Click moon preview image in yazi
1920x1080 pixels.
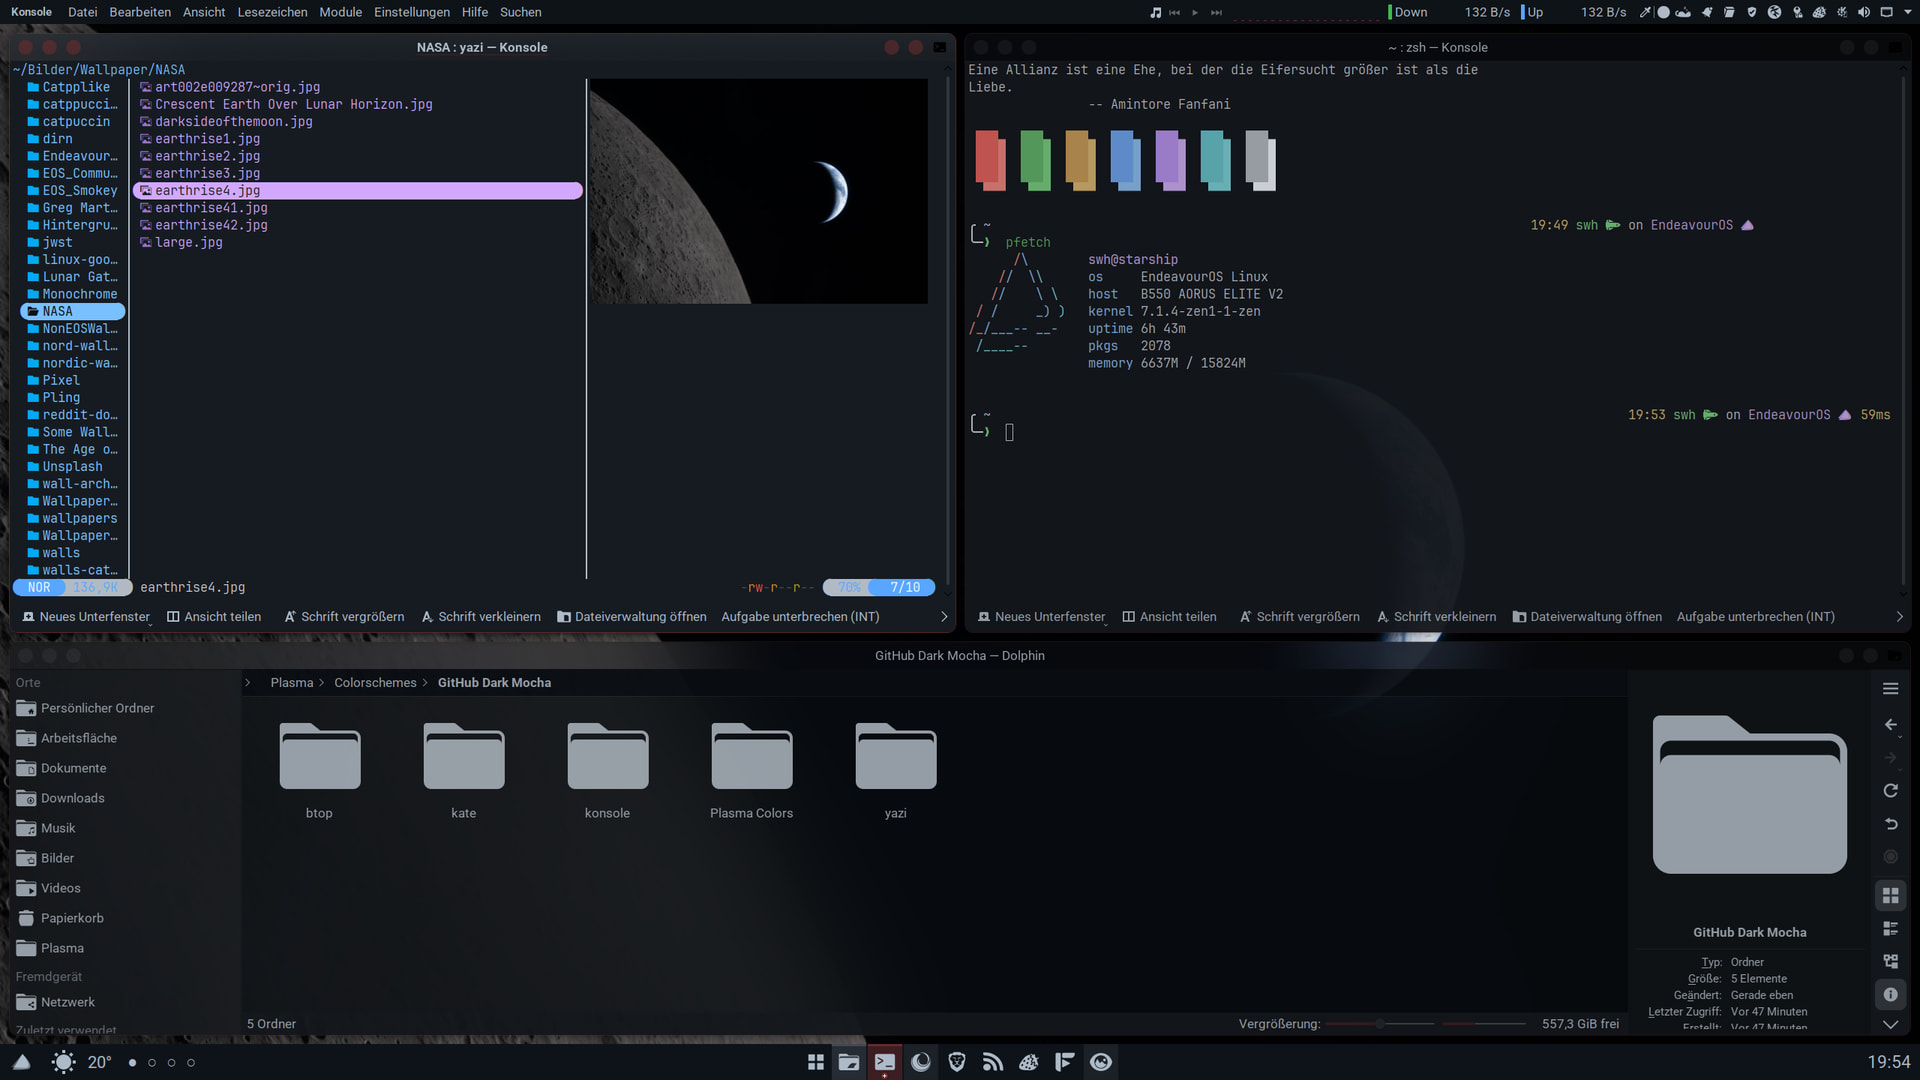coord(758,191)
